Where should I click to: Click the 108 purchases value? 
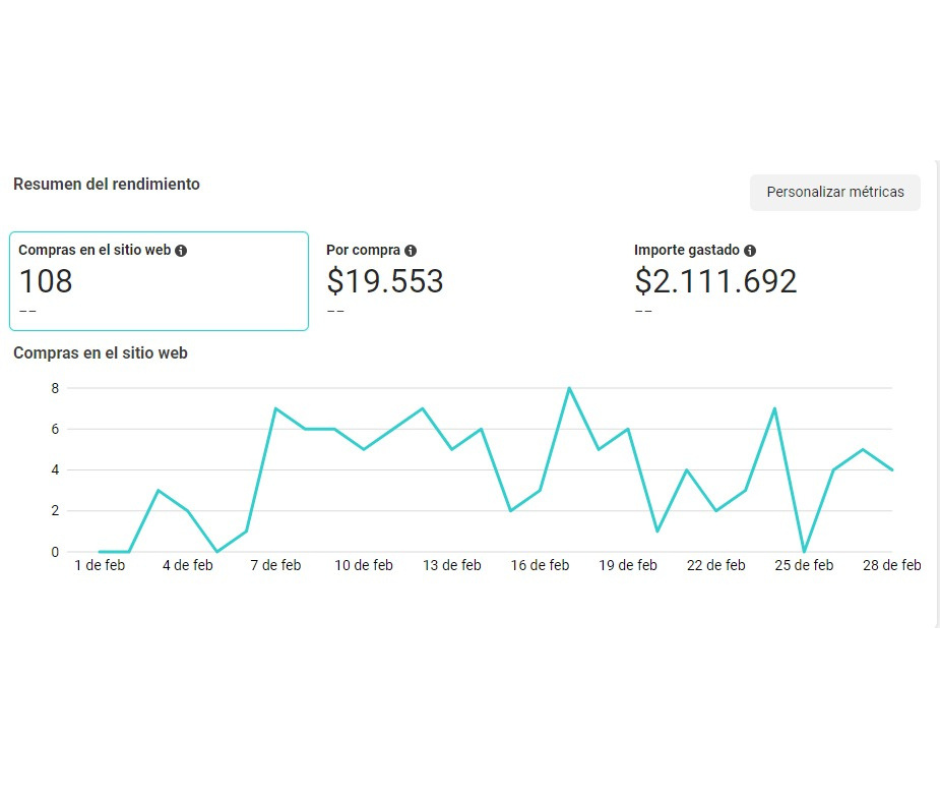coord(46,282)
